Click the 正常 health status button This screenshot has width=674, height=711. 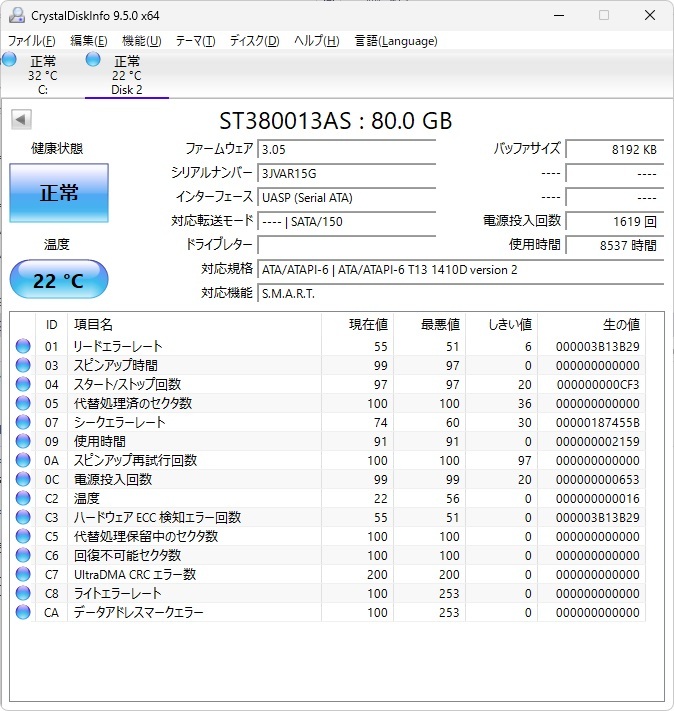click(59, 194)
